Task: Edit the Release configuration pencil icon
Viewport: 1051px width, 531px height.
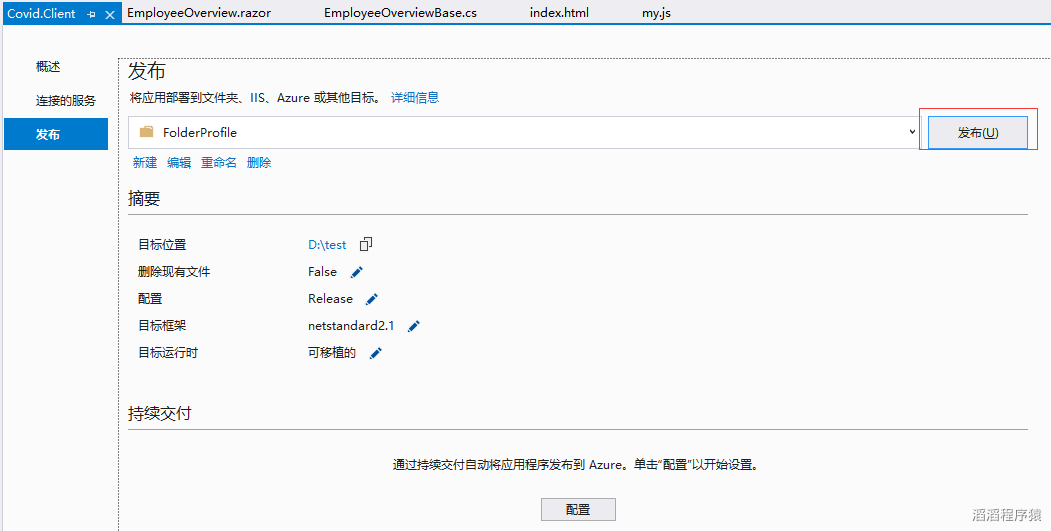Action: click(x=372, y=299)
